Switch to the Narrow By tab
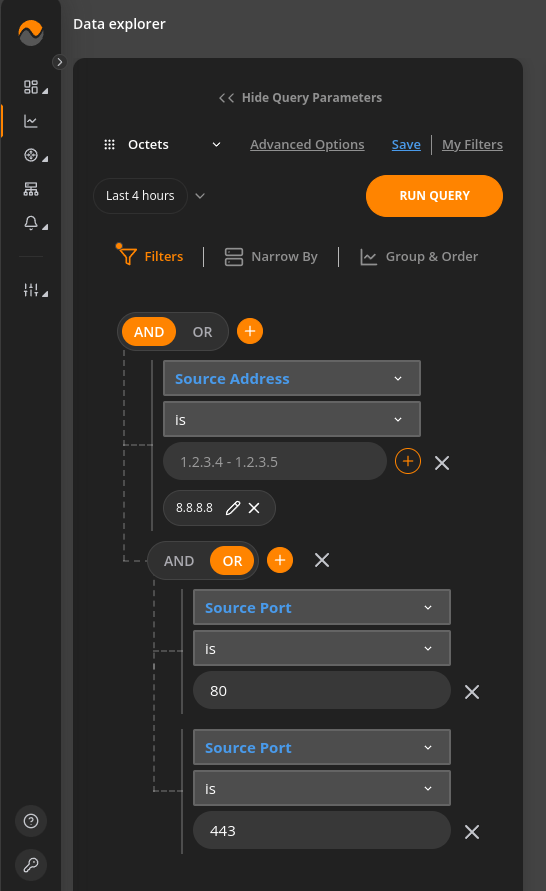Image resolution: width=546 pixels, height=891 pixels. pyautogui.click(x=271, y=257)
